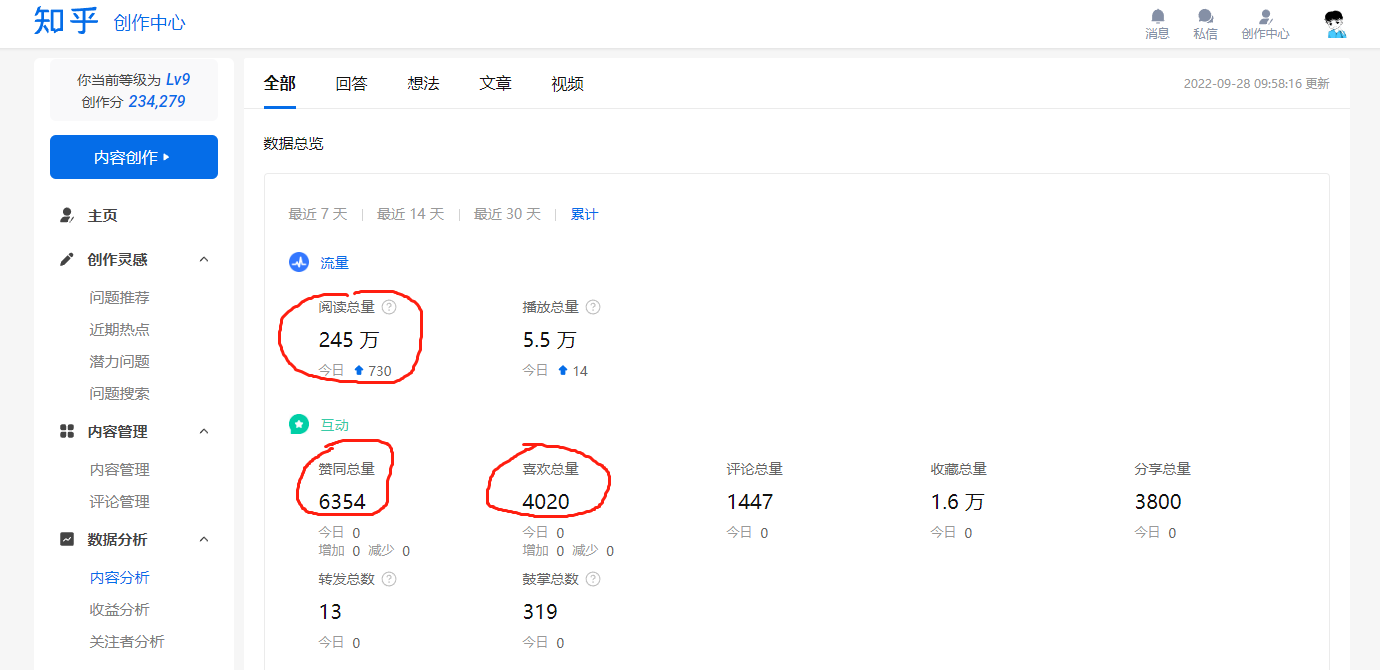Image resolution: width=1380 pixels, height=670 pixels.
Task: Click the 创作中心 title next to logo
Action: pyautogui.click(x=149, y=23)
